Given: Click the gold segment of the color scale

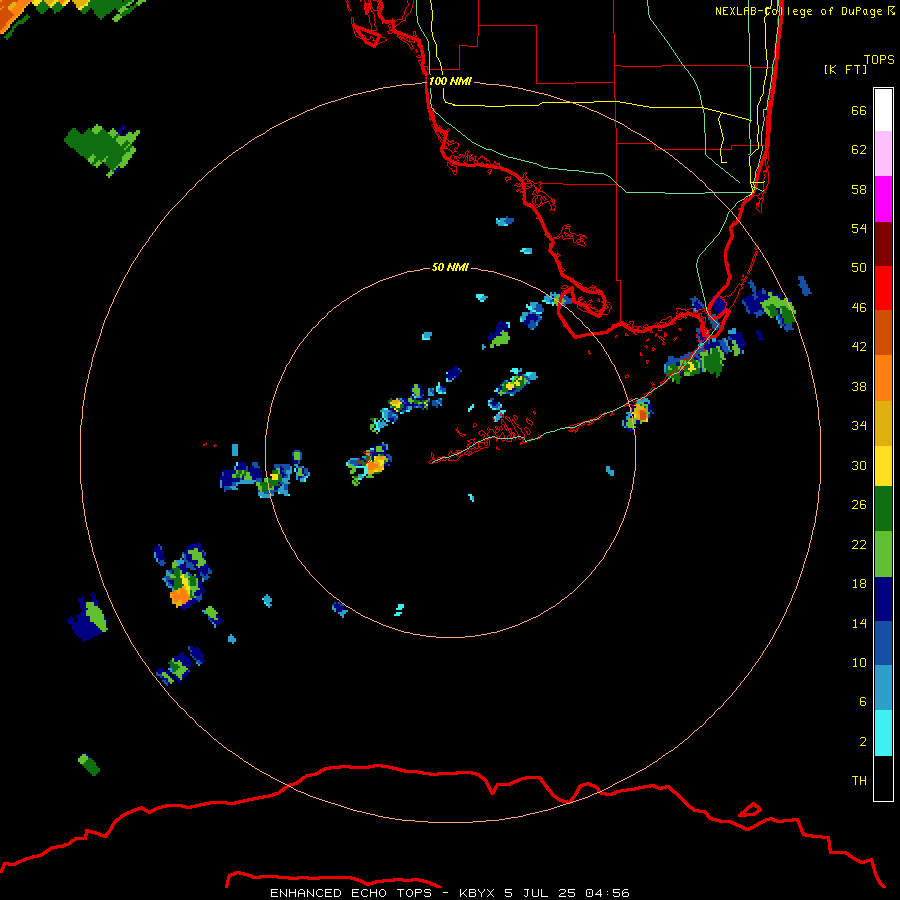Looking at the screenshot, I should pos(883,423).
